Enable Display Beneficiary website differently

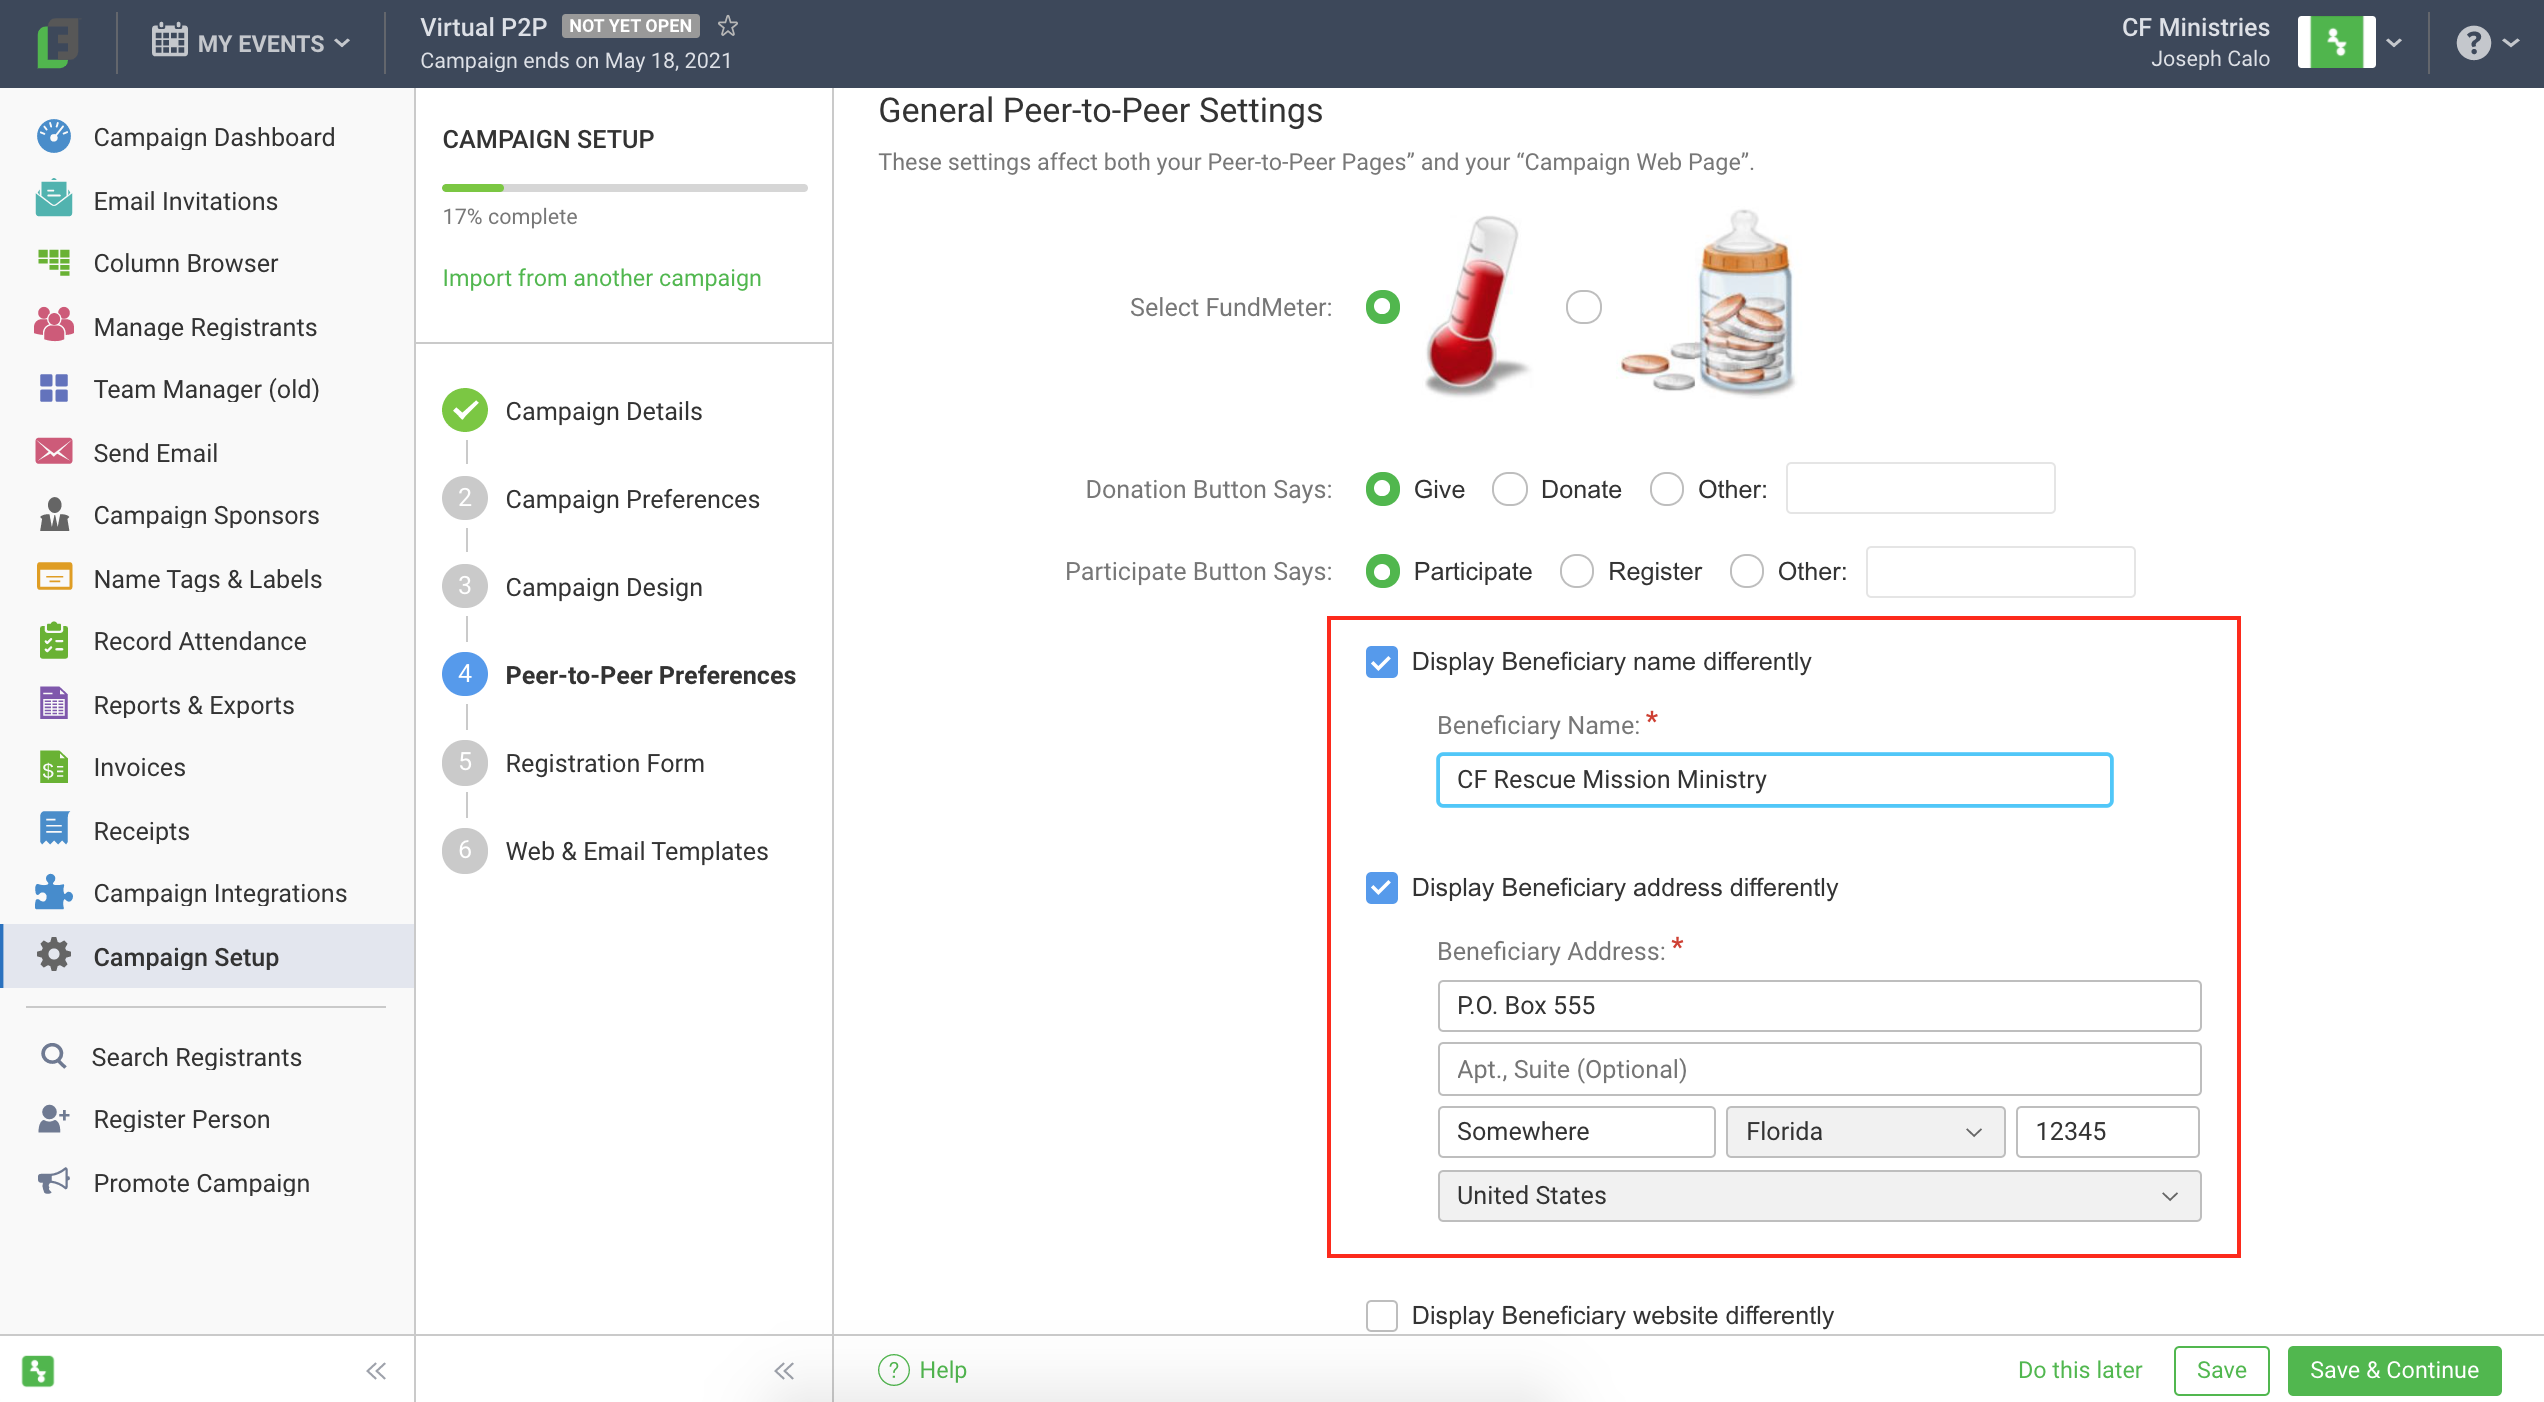(1382, 1315)
